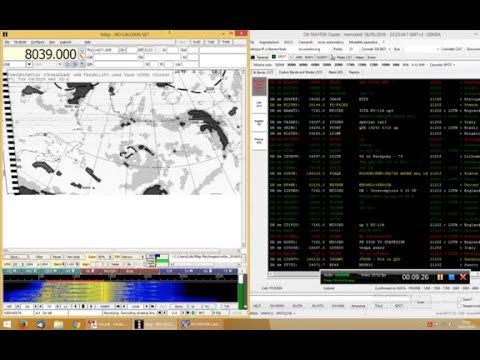This screenshot has width=480, height=360.
Task: Expand the USB mode dropdown in fldigi
Action: click(x=29, y=64)
